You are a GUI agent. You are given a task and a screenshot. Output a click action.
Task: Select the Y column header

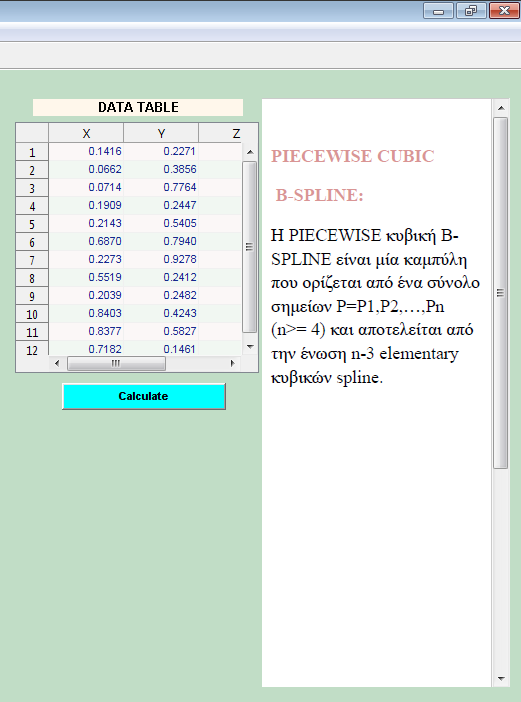pyautogui.click(x=161, y=133)
